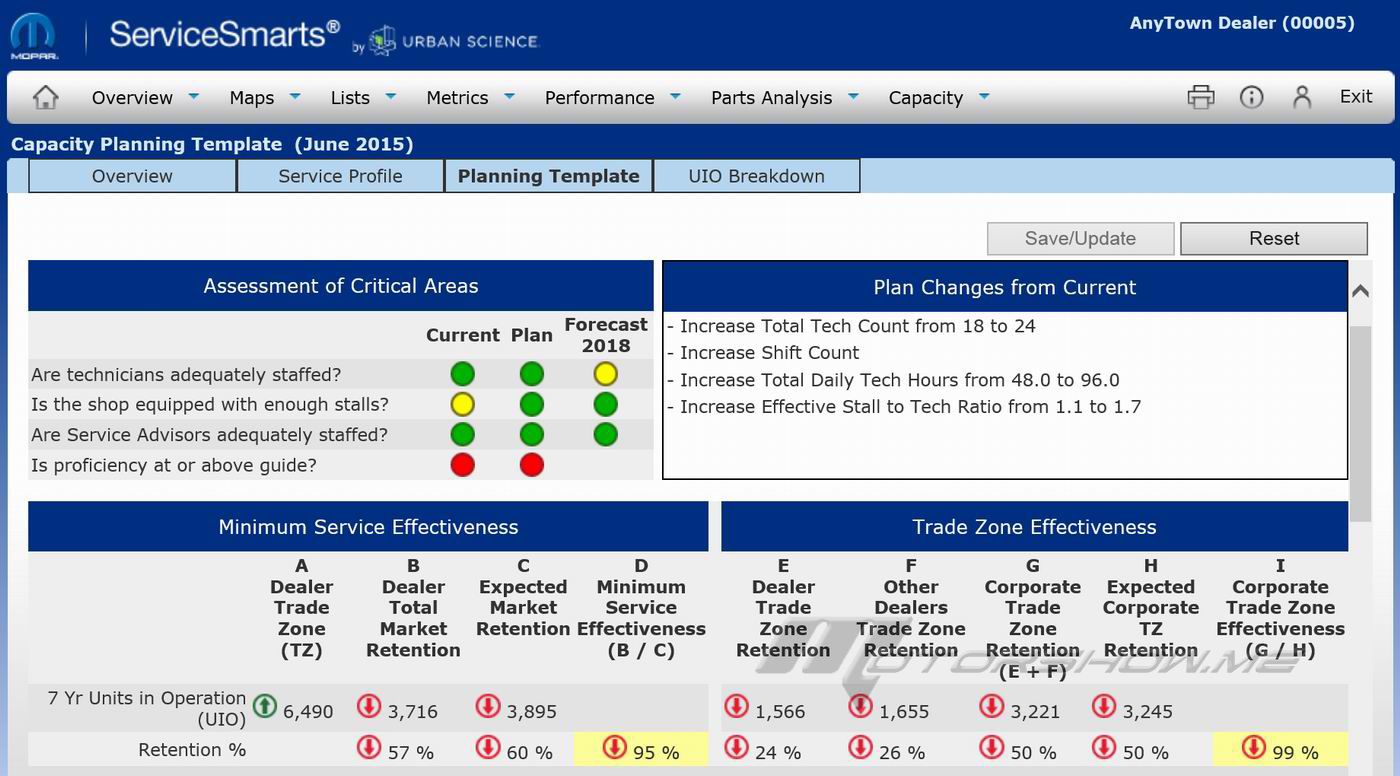Click Forecast 2018 yellow indicator for technicians
The width and height of the screenshot is (1400, 776).
point(605,374)
